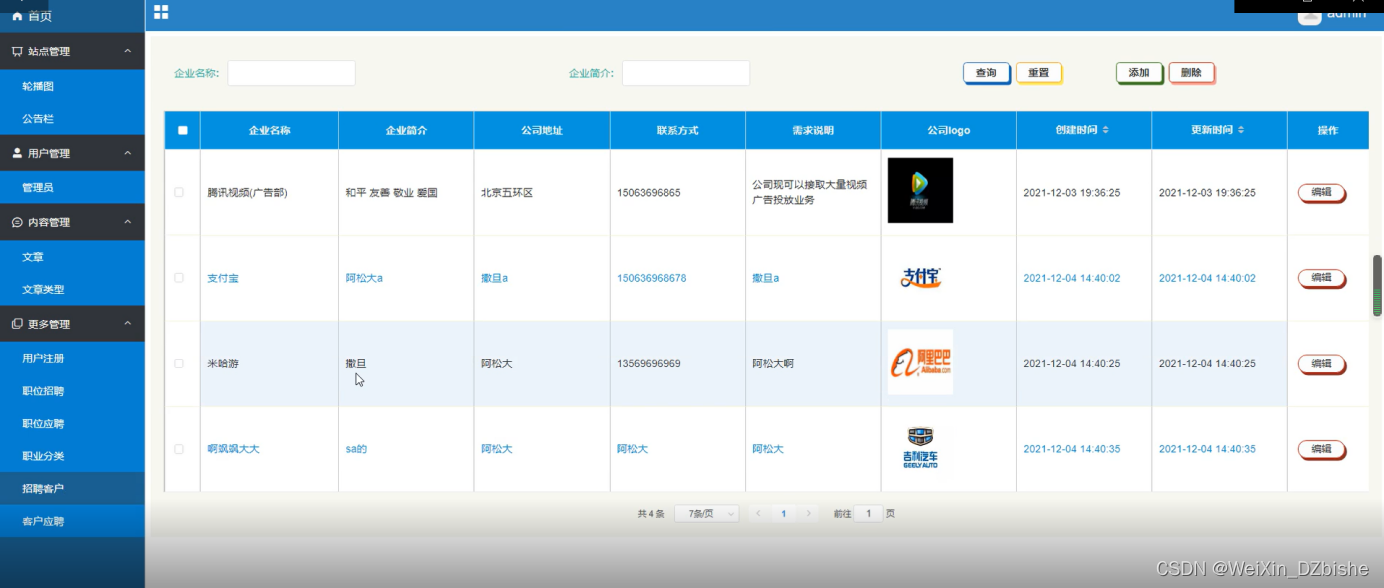This screenshot has height=588, width=1384.
Task: Collapse the 内容管理 menu chevron
Action: pyautogui.click(x=127, y=222)
